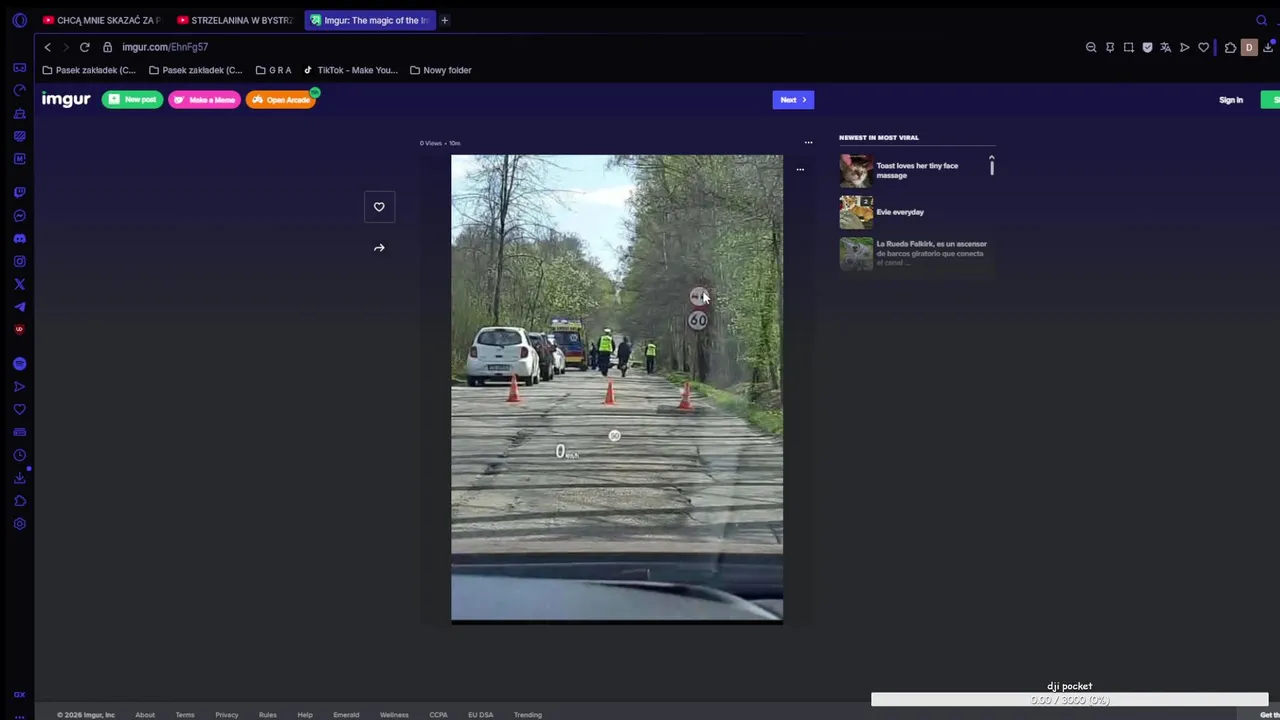
Task: Reload the current imgur page
Action: (85, 47)
